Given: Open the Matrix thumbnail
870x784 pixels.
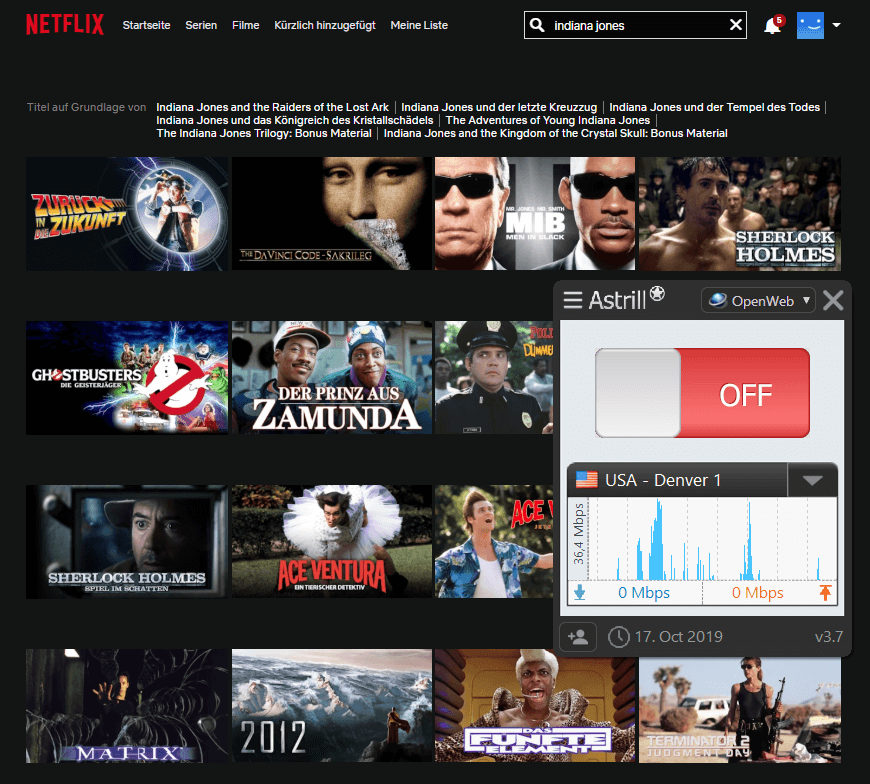Looking at the screenshot, I should pyautogui.click(x=127, y=706).
